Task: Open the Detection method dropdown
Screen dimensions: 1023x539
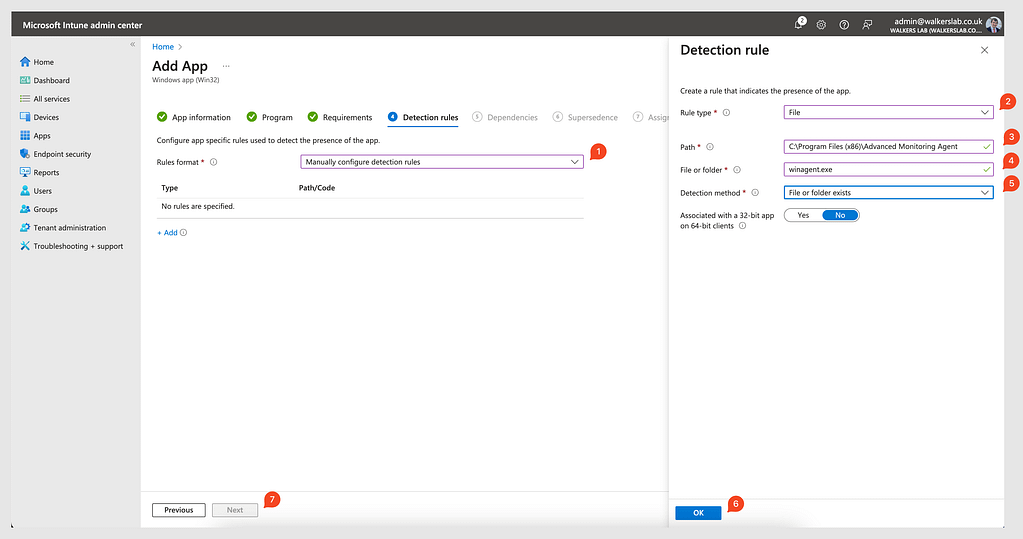Action: pos(888,192)
